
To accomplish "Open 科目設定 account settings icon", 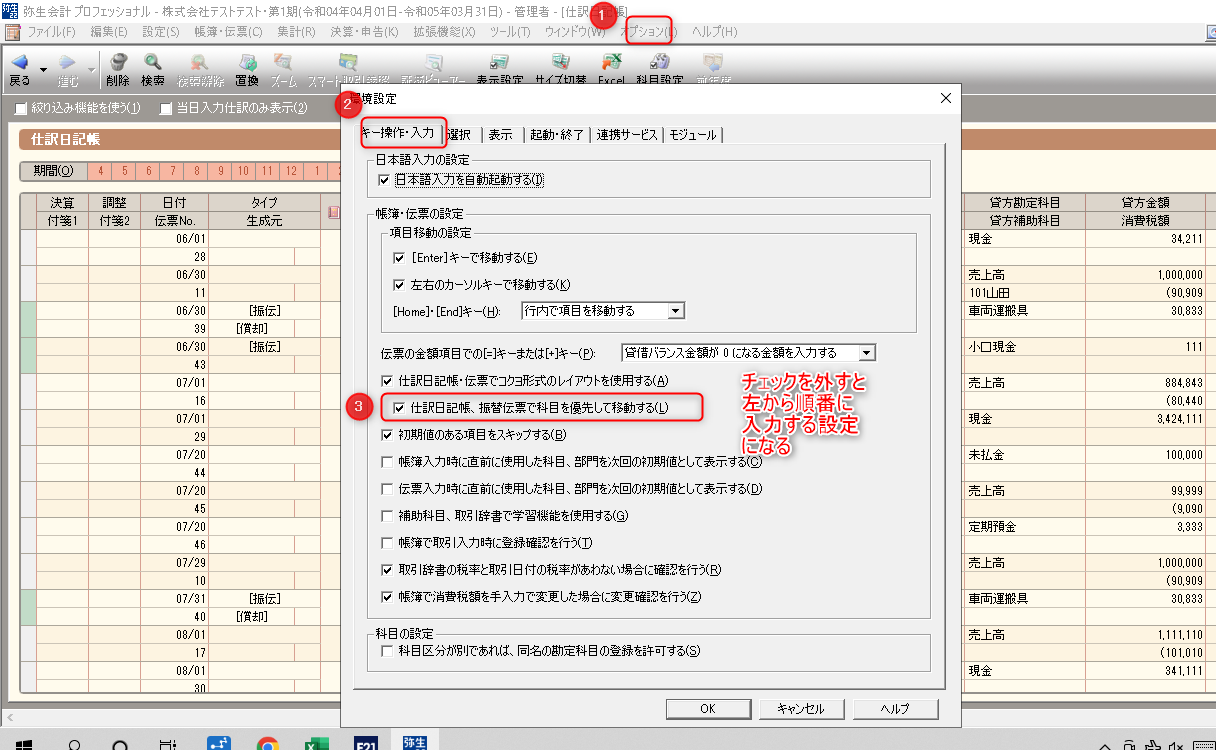I will click(660, 69).
